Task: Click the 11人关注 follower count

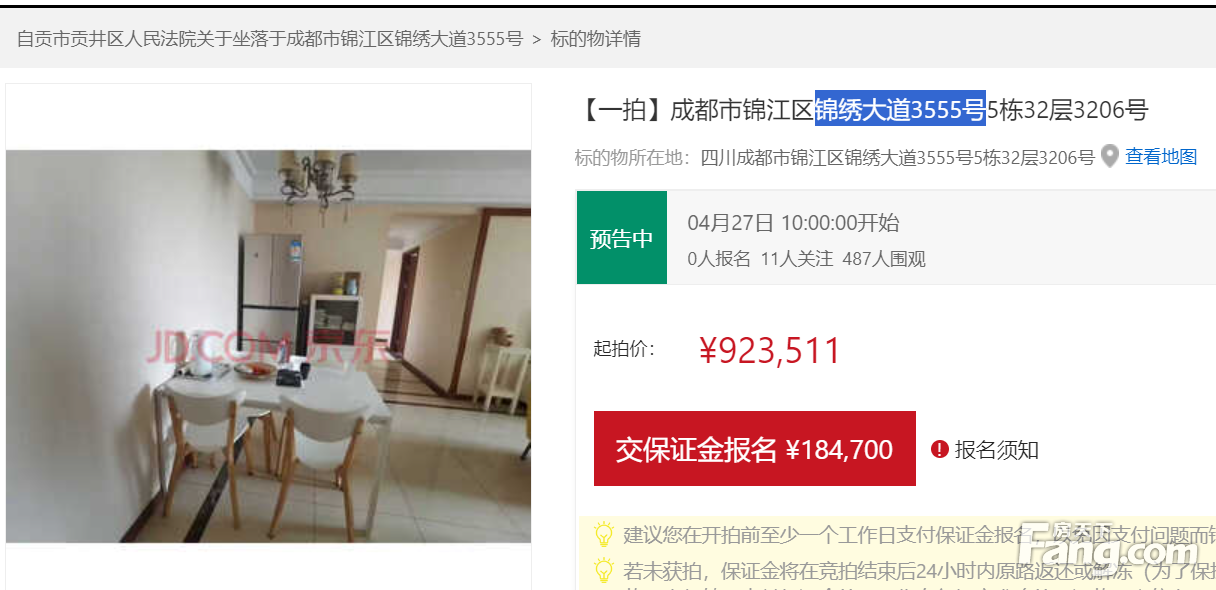Action: click(x=797, y=259)
